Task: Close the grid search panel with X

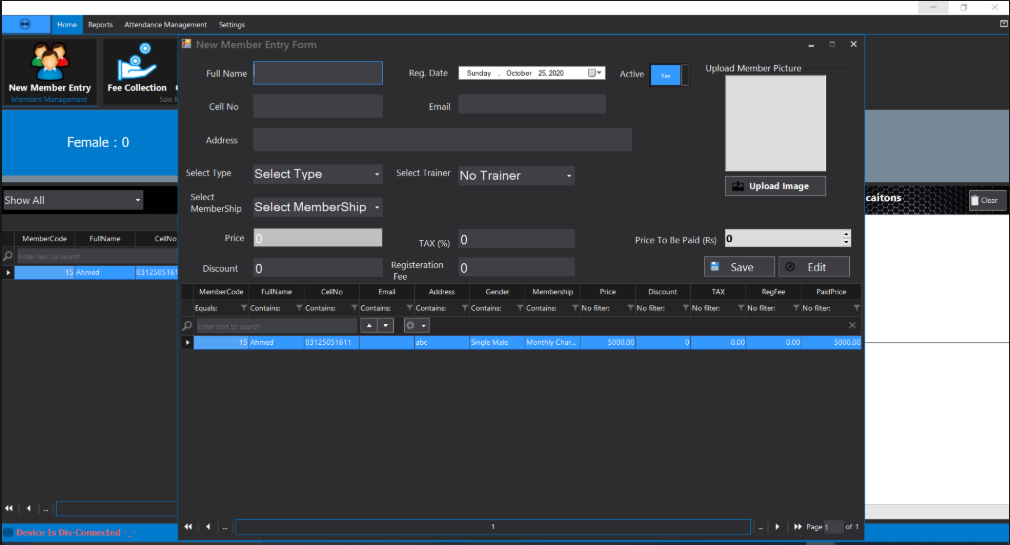Action: pyautogui.click(x=852, y=326)
